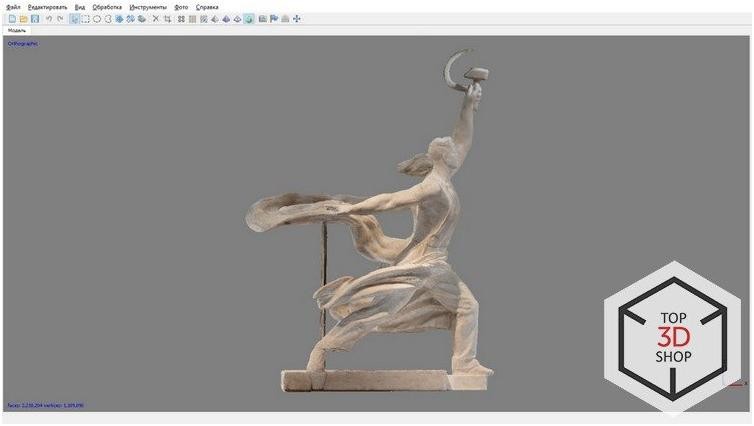Open the Справка help menu
The image size is (754, 426).
pyautogui.click(x=207, y=7)
